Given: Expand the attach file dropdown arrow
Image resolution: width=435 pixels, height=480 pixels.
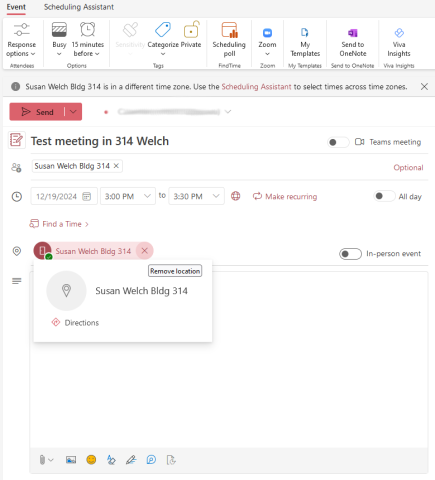Looking at the screenshot, I should click(x=51, y=460).
